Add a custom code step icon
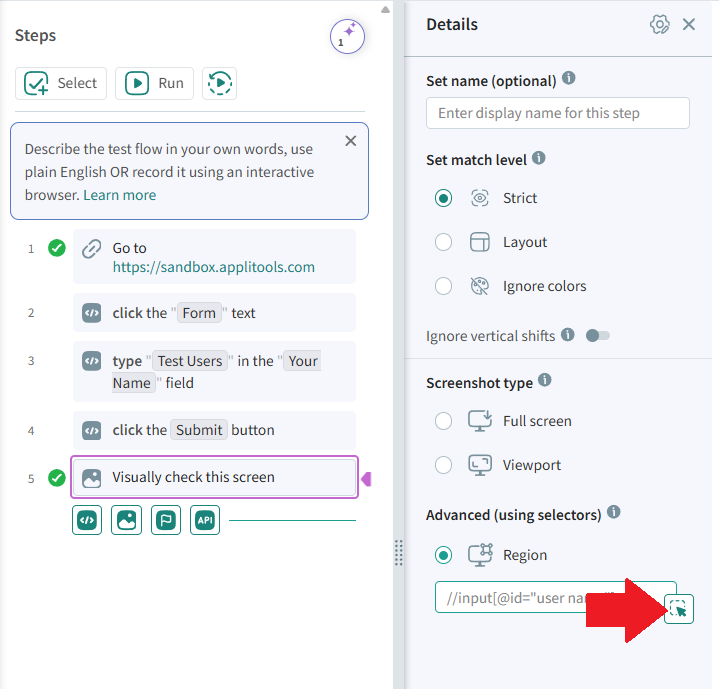The width and height of the screenshot is (719, 689). [87, 520]
